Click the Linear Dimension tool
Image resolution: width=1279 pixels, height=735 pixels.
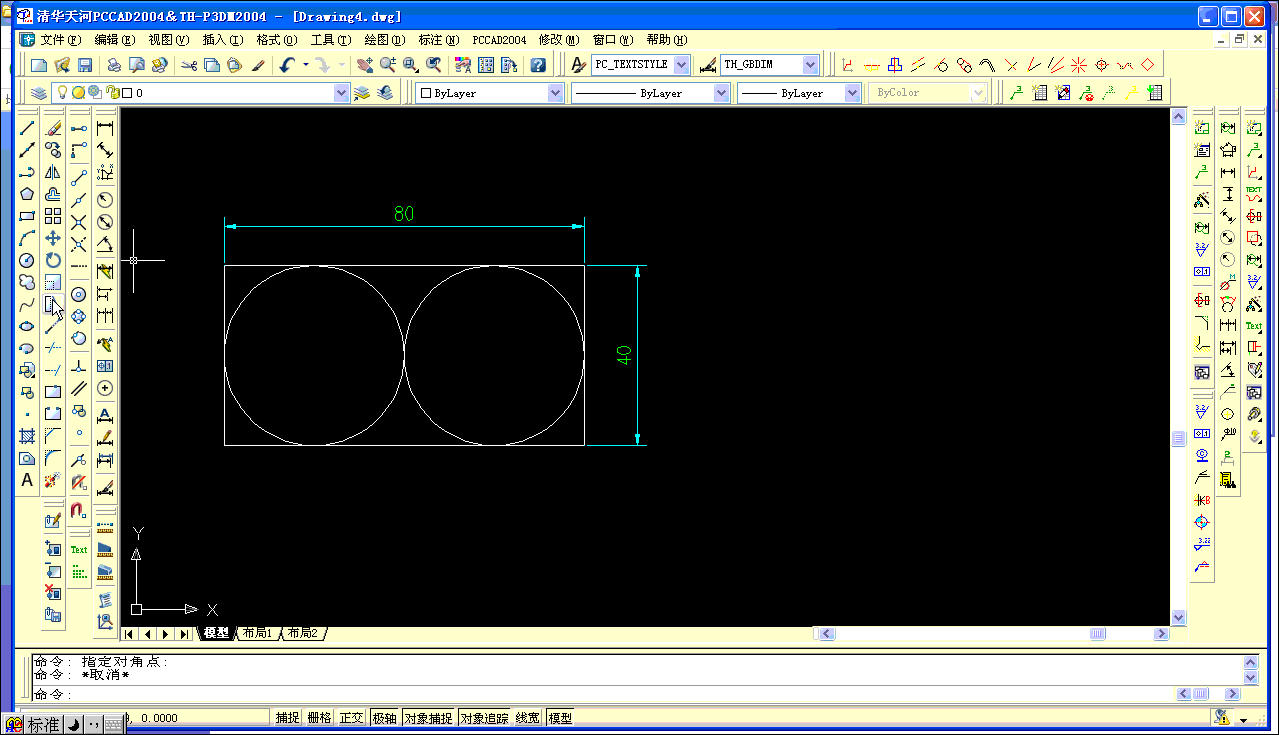(105, 128)
